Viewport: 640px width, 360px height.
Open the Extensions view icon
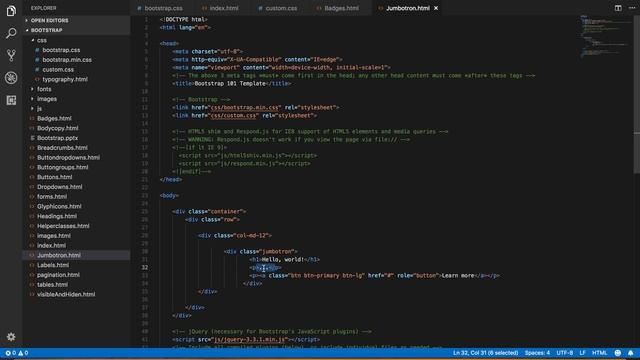coord(11,100)
